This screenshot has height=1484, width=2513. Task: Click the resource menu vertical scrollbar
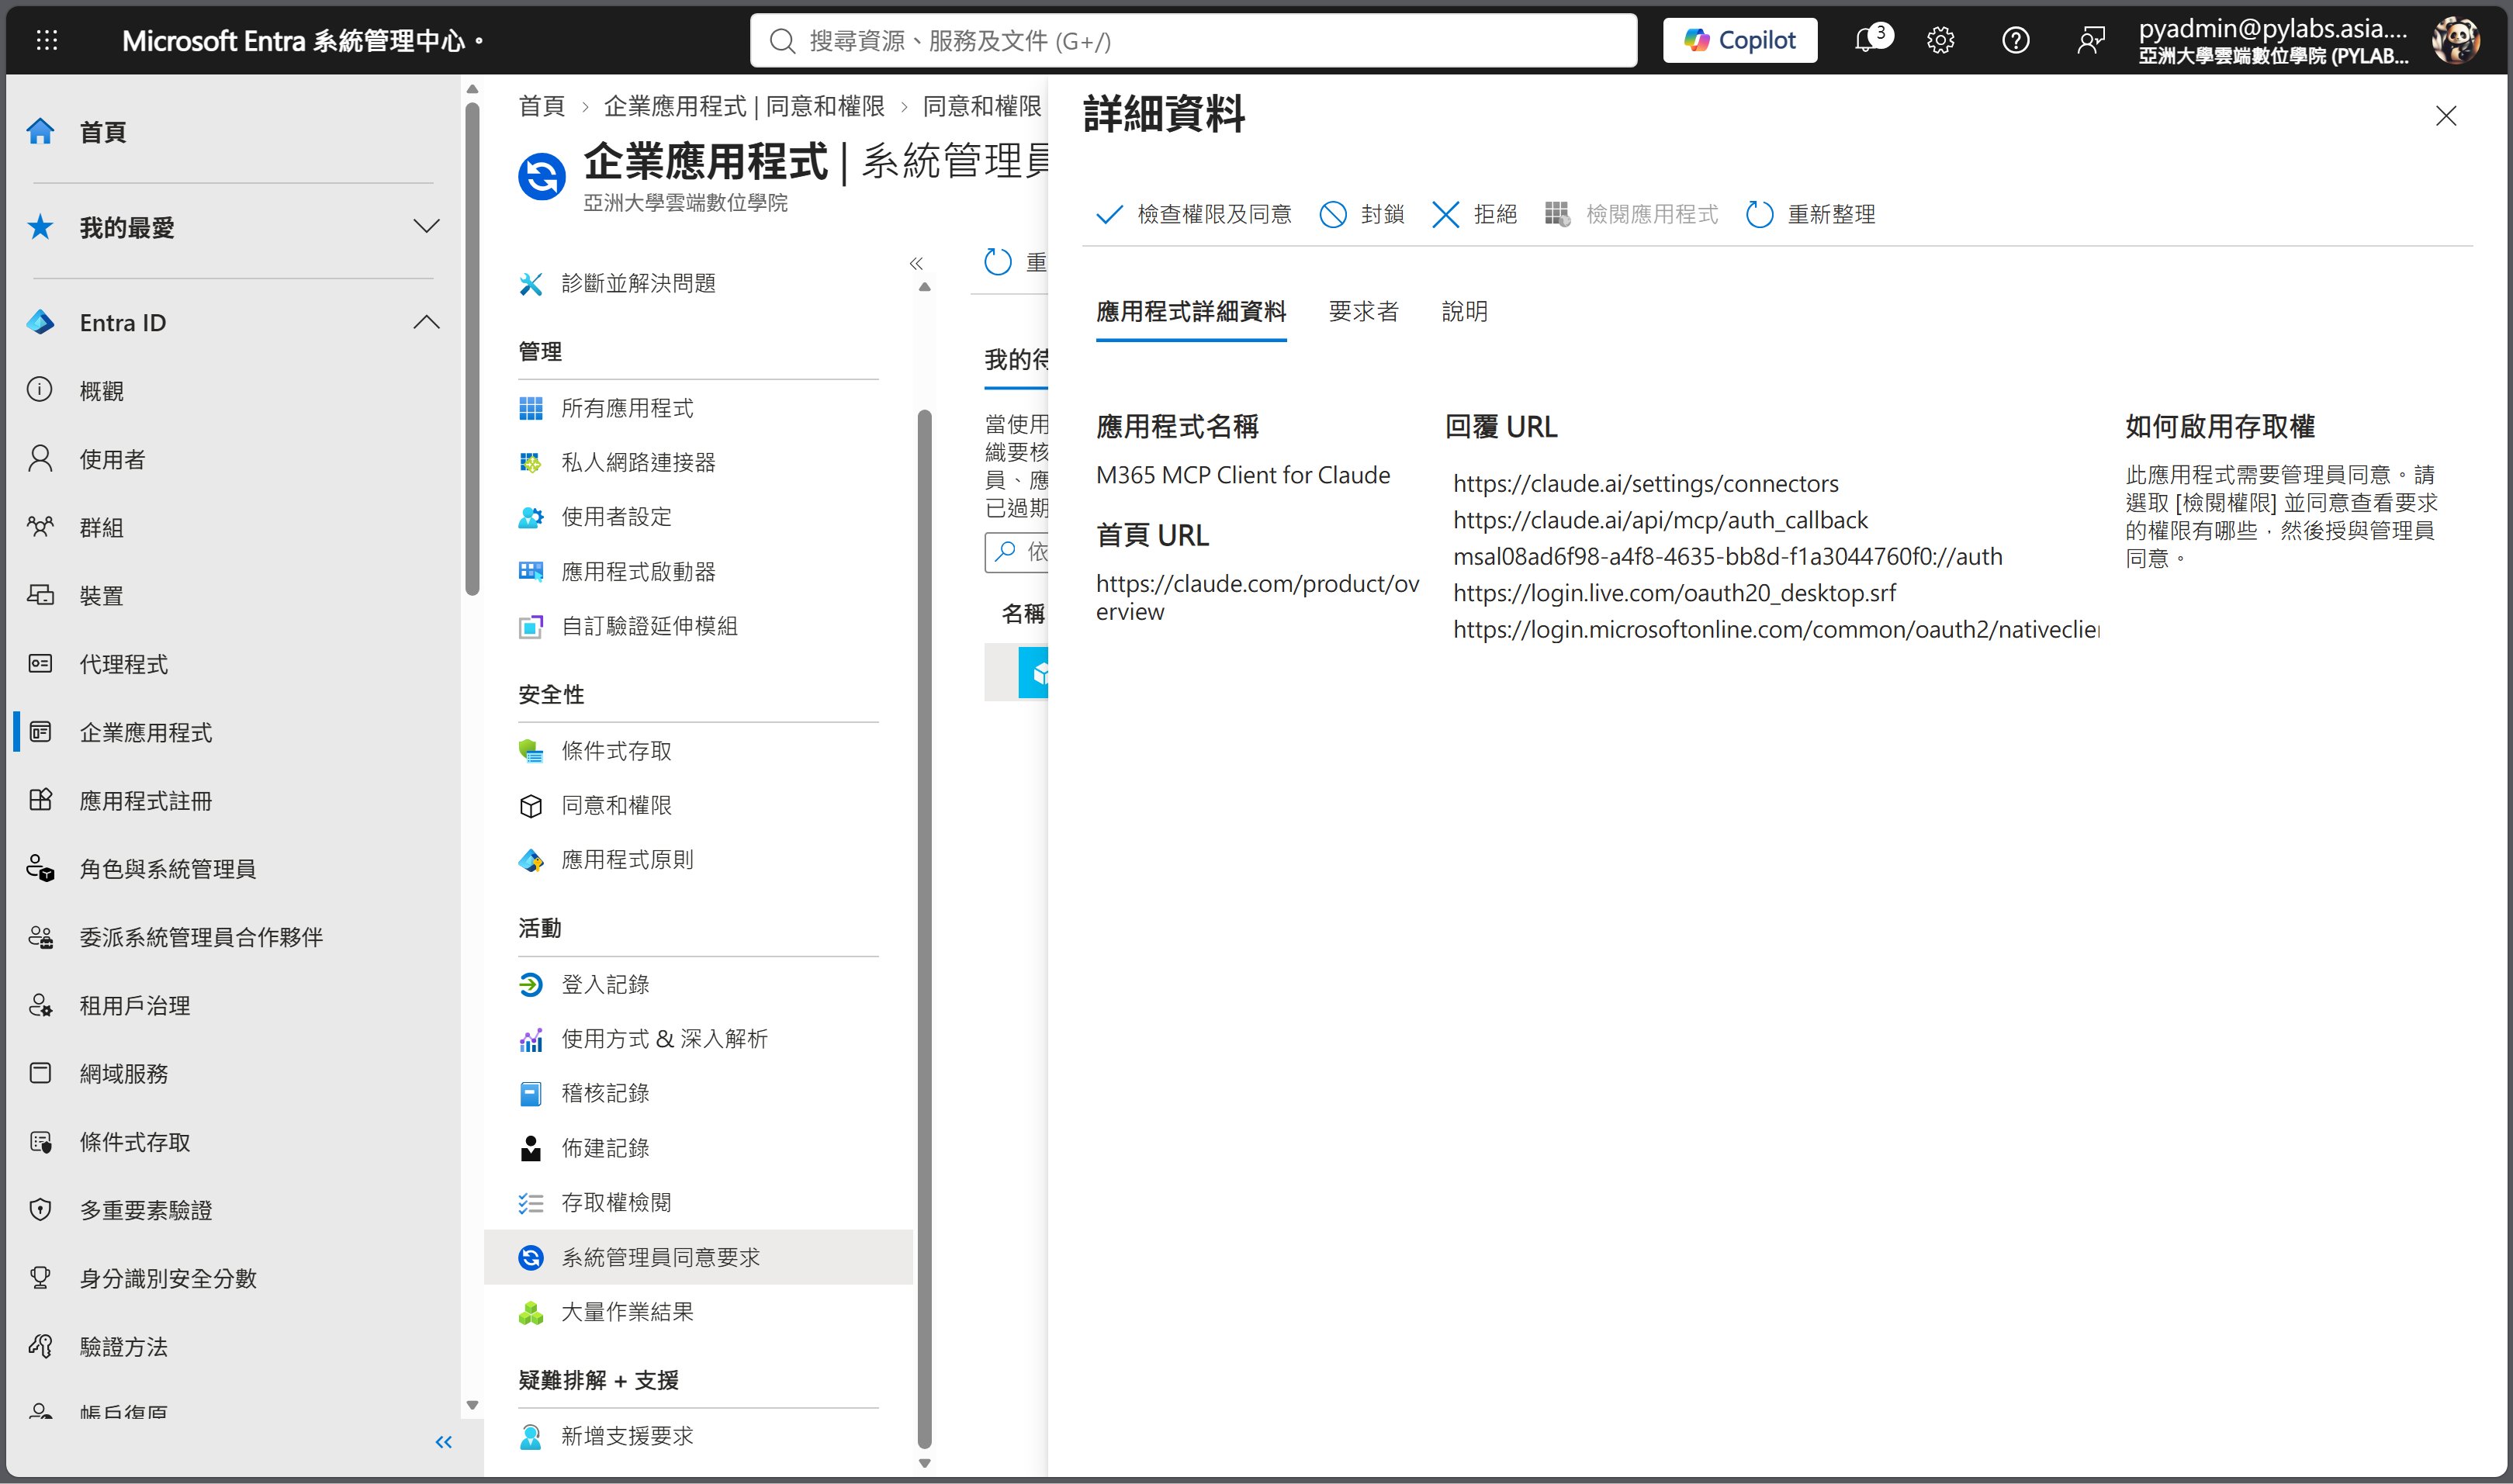924,928
